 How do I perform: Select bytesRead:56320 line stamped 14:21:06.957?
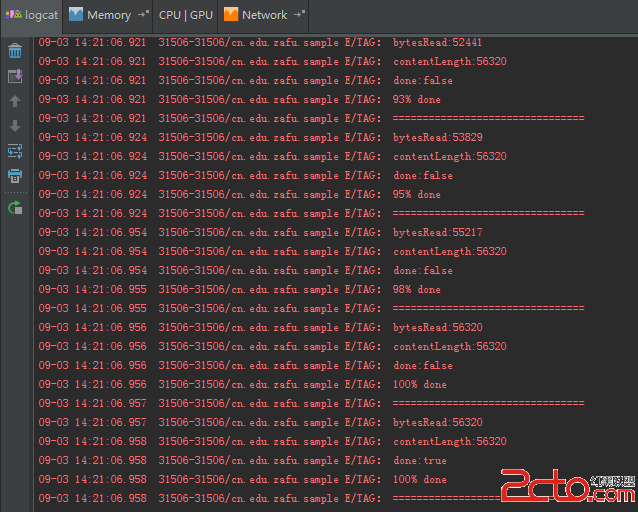(x=260, y=422)
